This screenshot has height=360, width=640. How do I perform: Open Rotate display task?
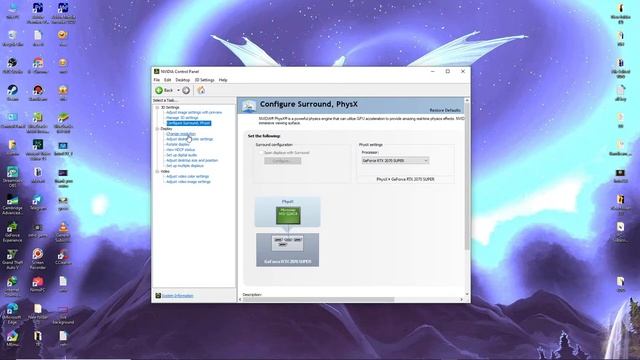click(x=178, y=144)
